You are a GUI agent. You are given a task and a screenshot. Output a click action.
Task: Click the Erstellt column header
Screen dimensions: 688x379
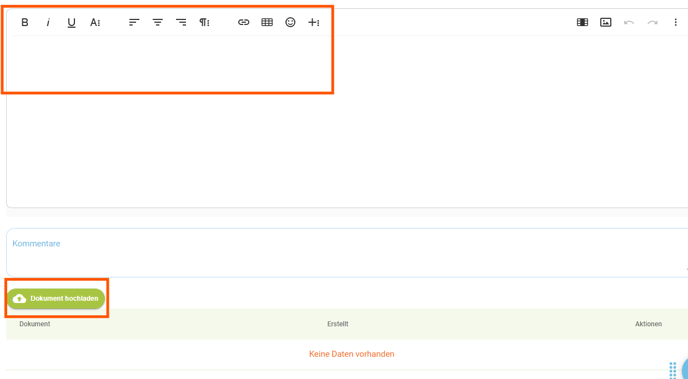click(x=338, y=324)
